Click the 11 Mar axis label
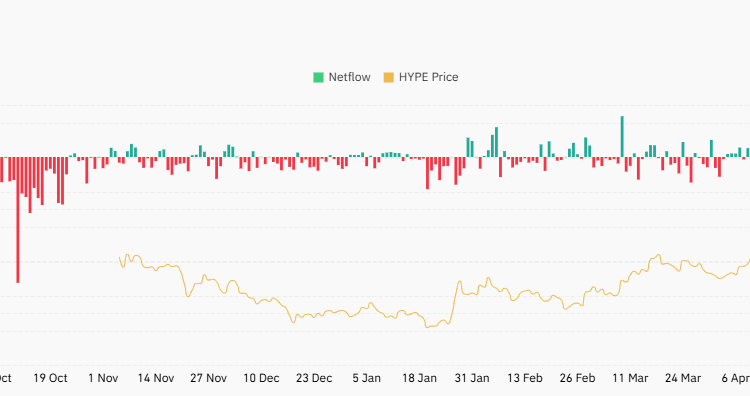This screenshot has width=750, height=396. [630, 378]
